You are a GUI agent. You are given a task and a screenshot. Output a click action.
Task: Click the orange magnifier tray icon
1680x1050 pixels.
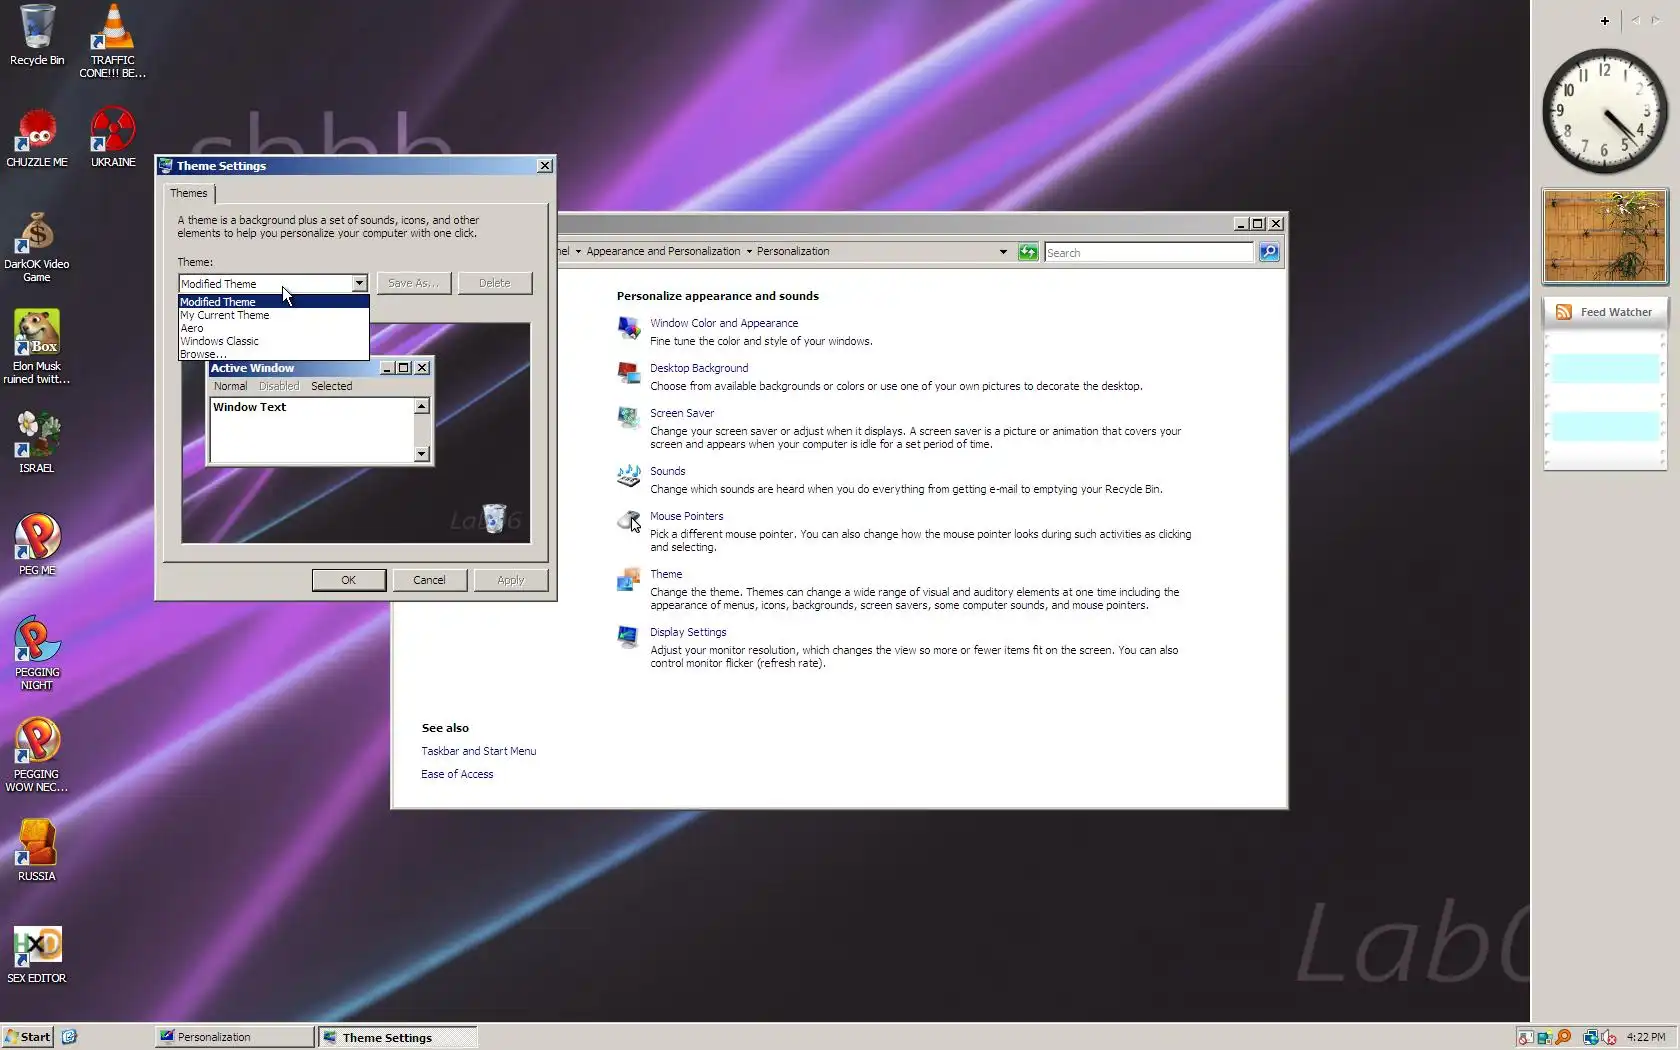(x=1563, y=1037)
